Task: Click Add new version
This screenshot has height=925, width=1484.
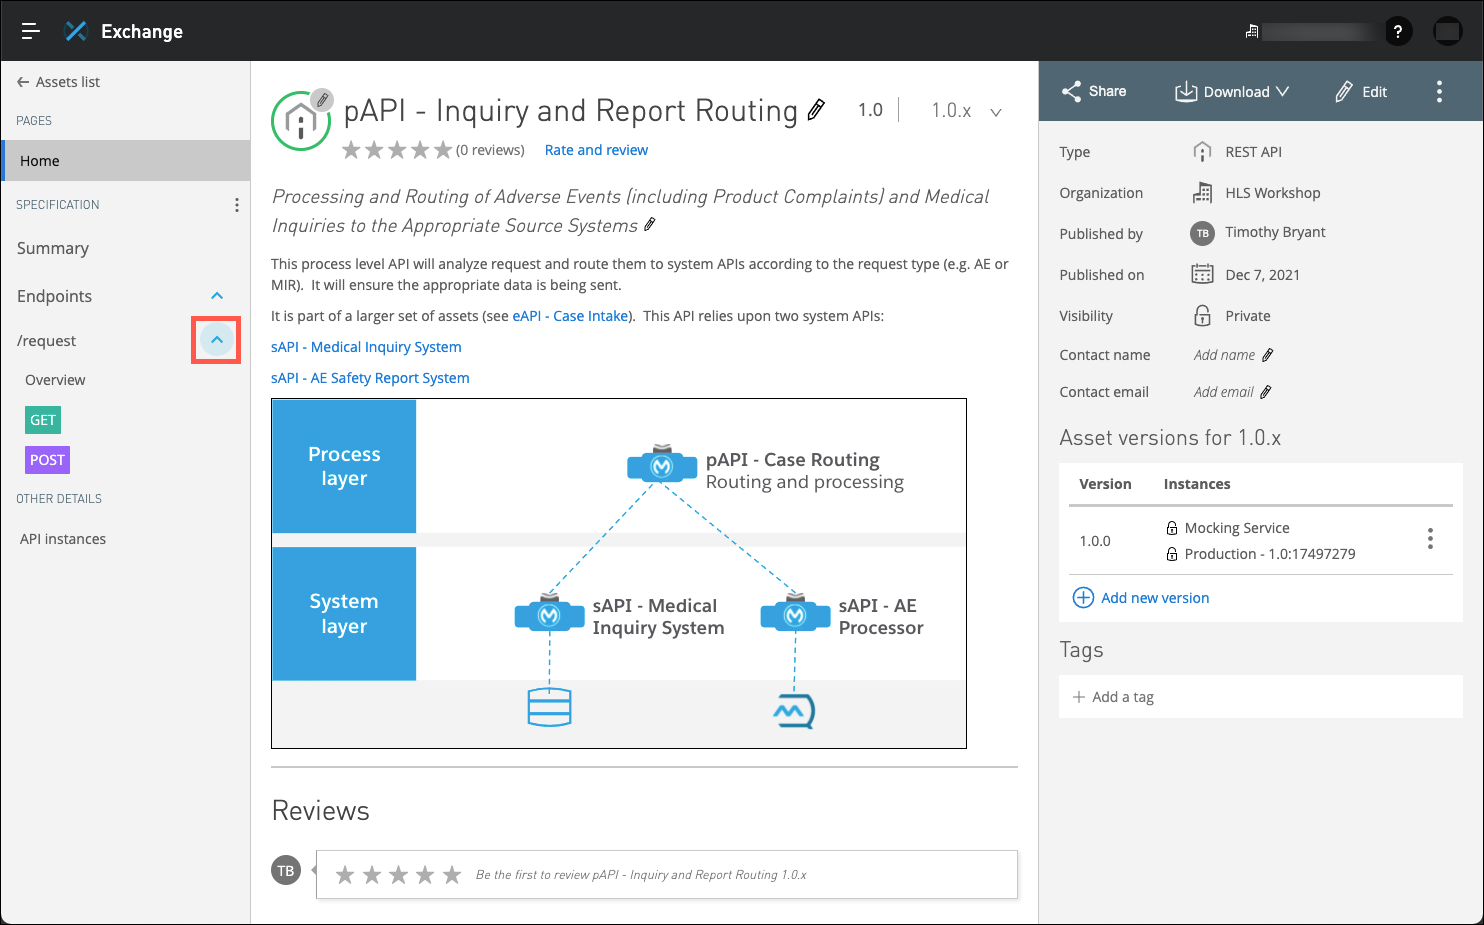Action: (1141, 598)
